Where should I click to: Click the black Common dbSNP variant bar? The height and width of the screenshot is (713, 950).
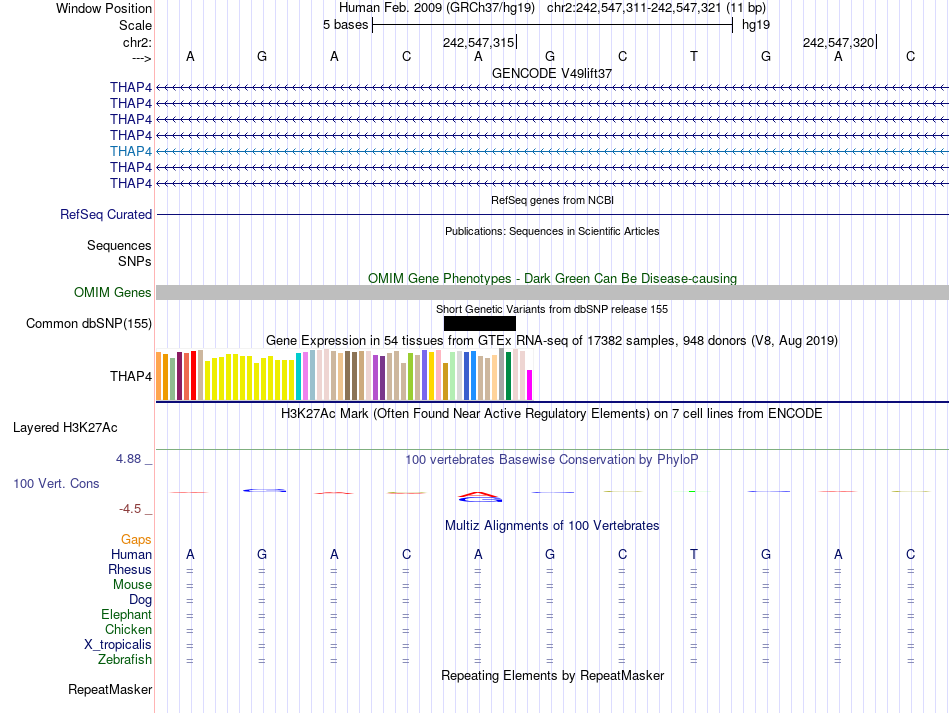[x=479, y=323]
